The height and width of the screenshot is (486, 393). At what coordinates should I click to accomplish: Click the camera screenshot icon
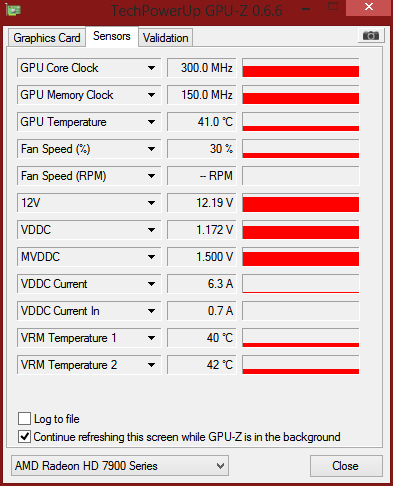point(371,35)
